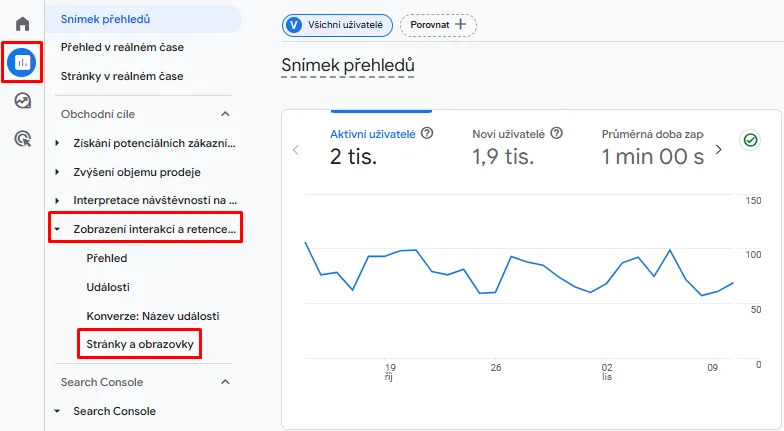The width and height of the screenshot is (784, 431).
Task: Click the Snímek přehledů page title
Action: (348, 66)
